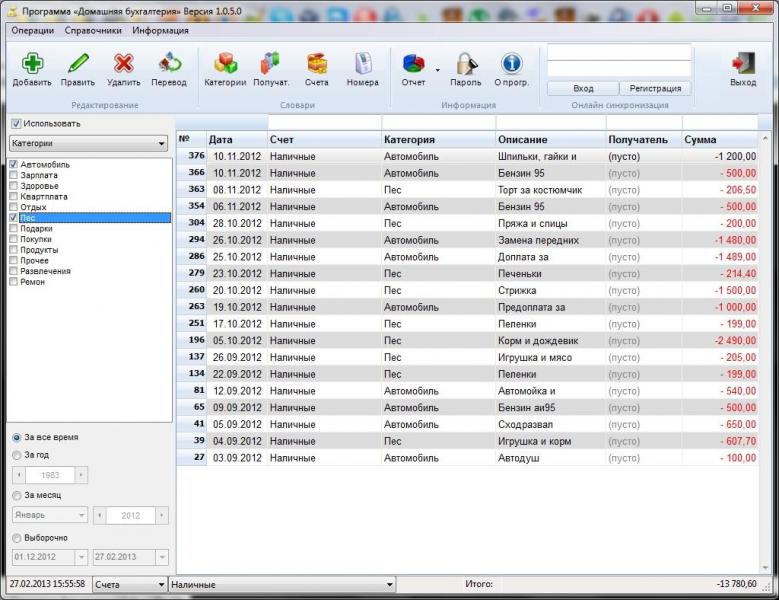This screenshot has width=779, height=600.
Task: Check the Подарки category checkbox
Action: [13, 228]
